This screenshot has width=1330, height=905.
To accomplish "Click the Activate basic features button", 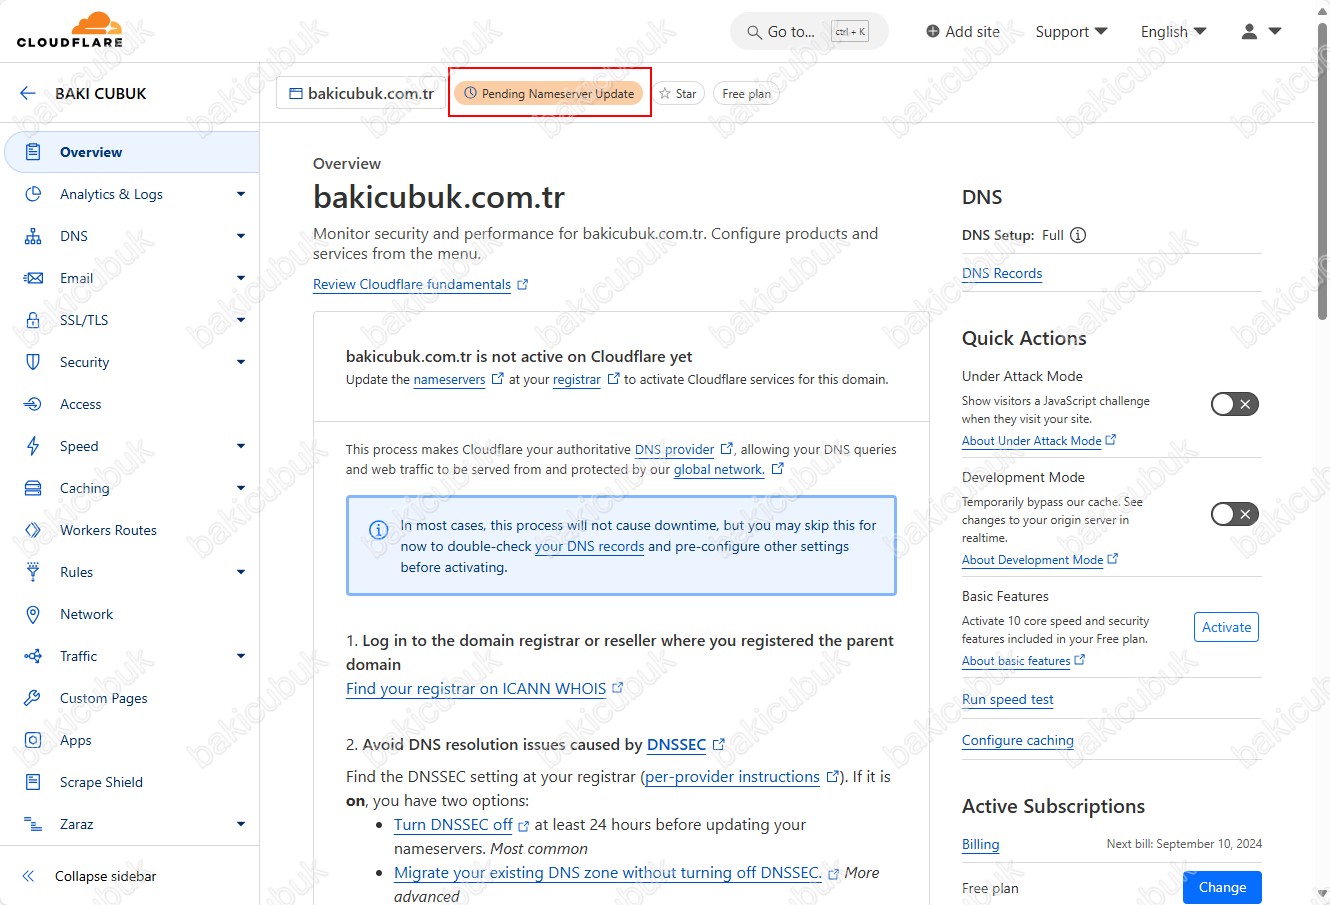I will pos(1226,627).
